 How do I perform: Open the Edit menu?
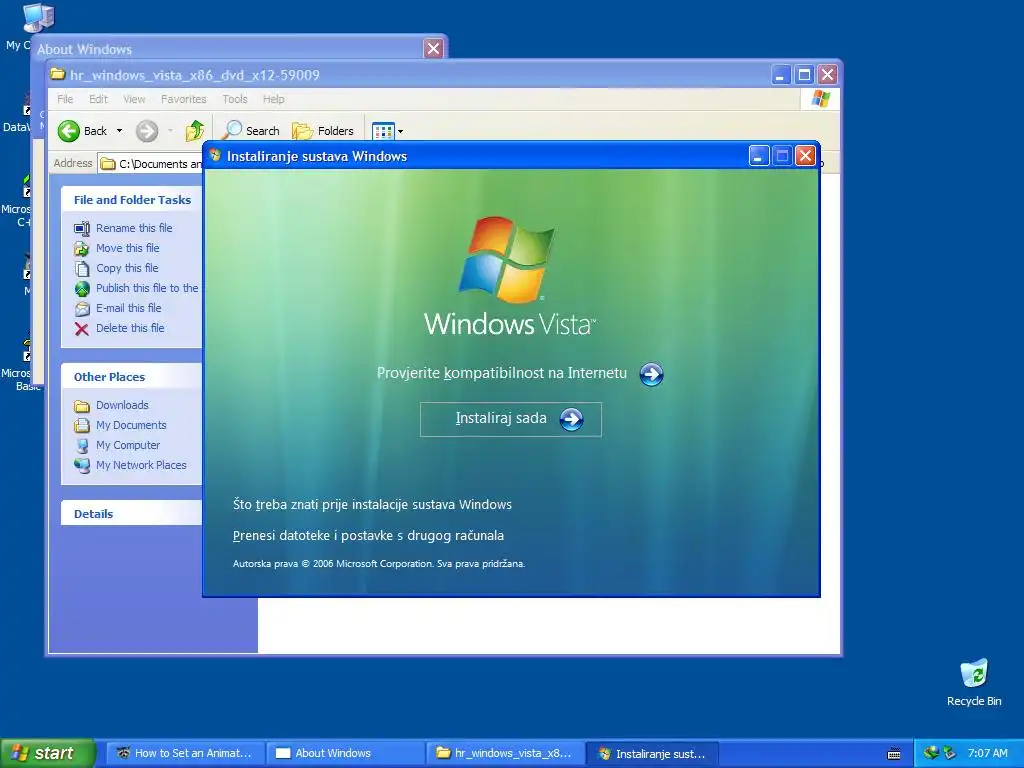99,99
